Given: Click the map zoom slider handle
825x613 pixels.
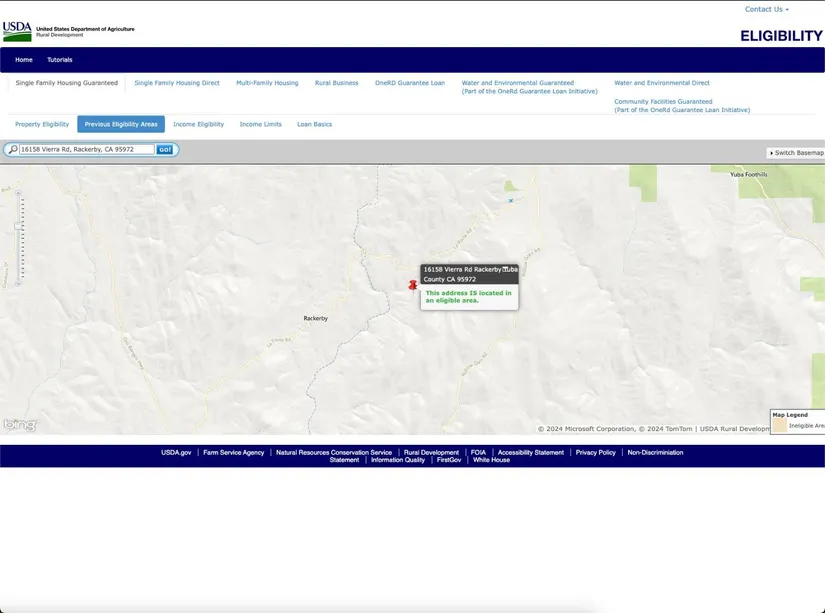Looking at the screenshot, I should point(19,226).
